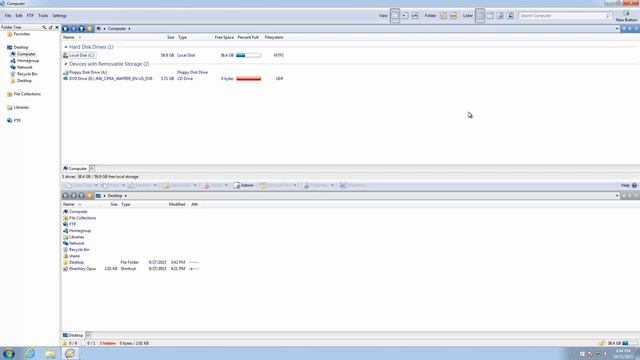Click Local Disk (C:) drive icon
Viewport: 640px width, 360px height.
(x=65, y=55)
